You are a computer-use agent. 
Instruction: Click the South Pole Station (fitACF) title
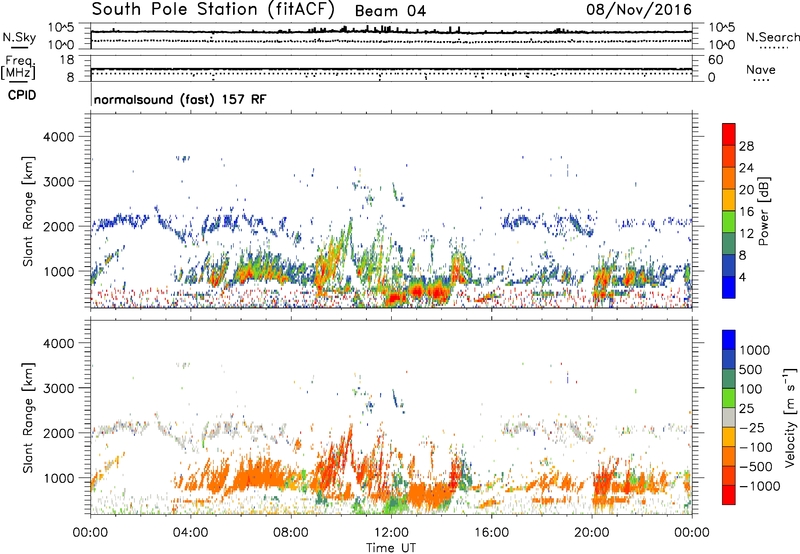pos(213,10)
